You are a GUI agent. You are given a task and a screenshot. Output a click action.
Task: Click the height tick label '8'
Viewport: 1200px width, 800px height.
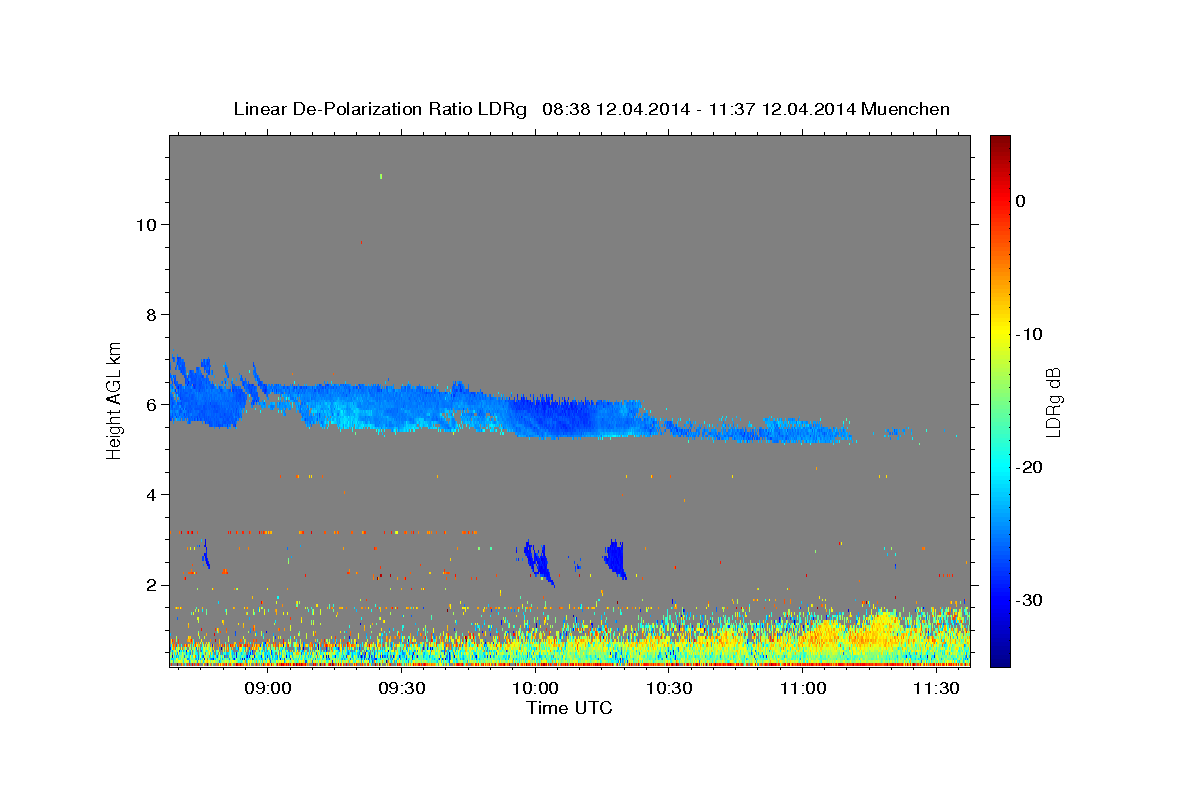150,314
